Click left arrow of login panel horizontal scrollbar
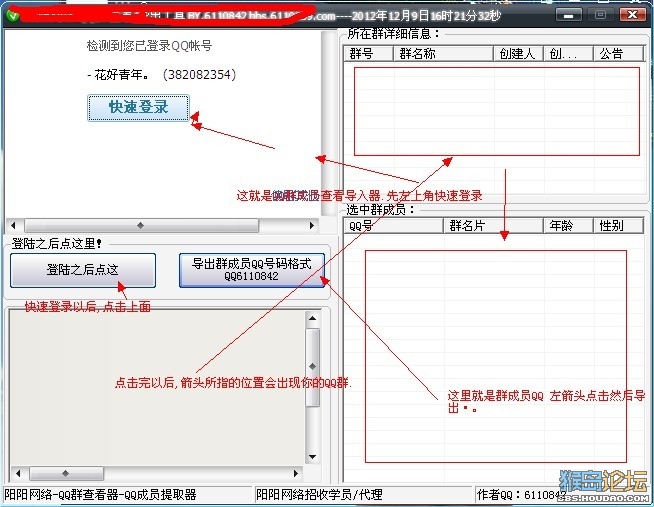 [x=14, y=226]
